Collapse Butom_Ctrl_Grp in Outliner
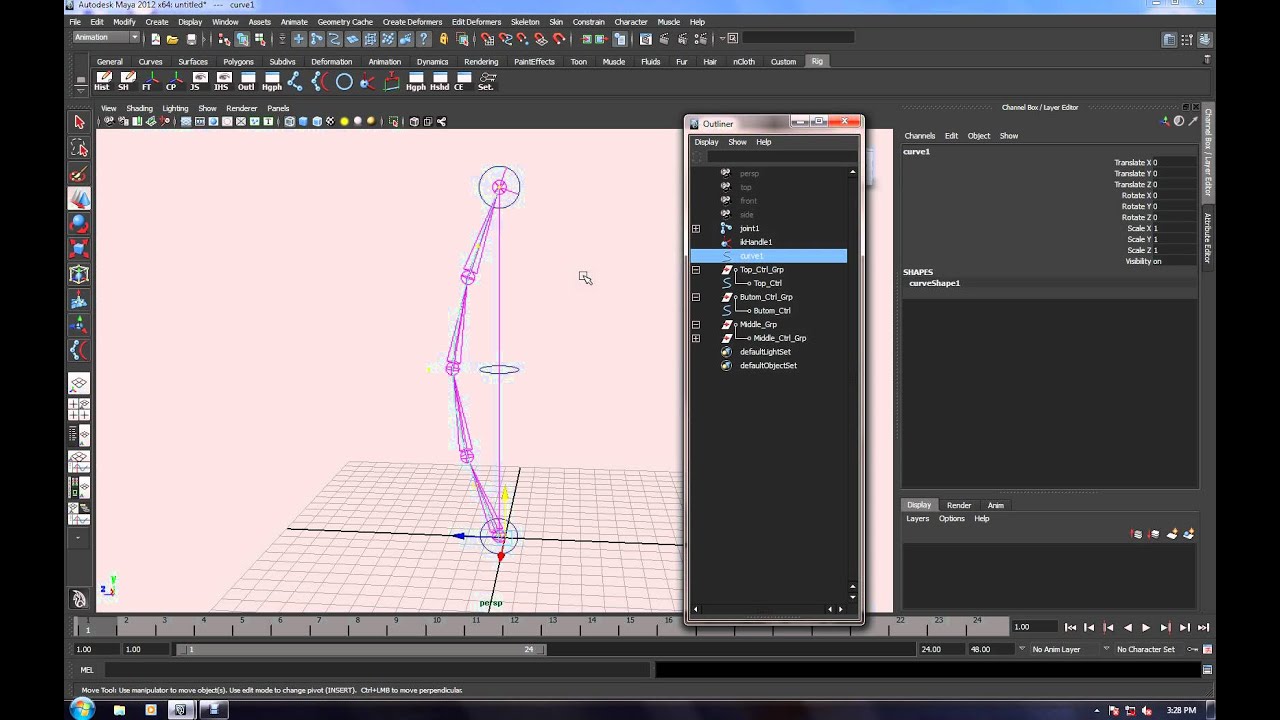Screen dimensions: 1280x720 pyautogui.click(x=696, y=297)
